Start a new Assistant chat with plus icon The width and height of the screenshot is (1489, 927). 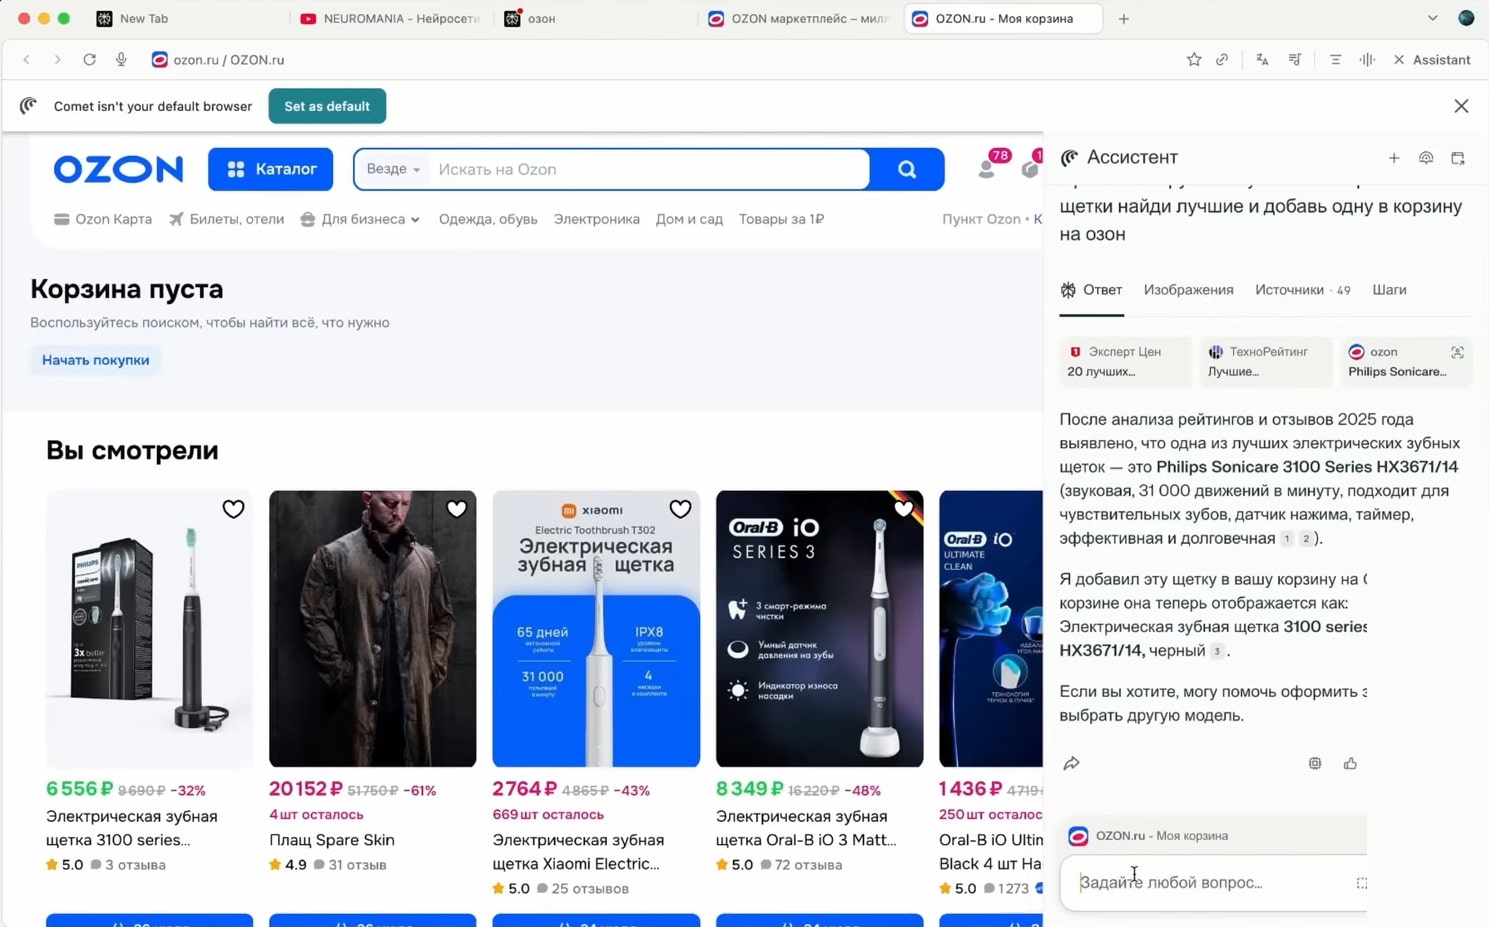(1393, 158)
